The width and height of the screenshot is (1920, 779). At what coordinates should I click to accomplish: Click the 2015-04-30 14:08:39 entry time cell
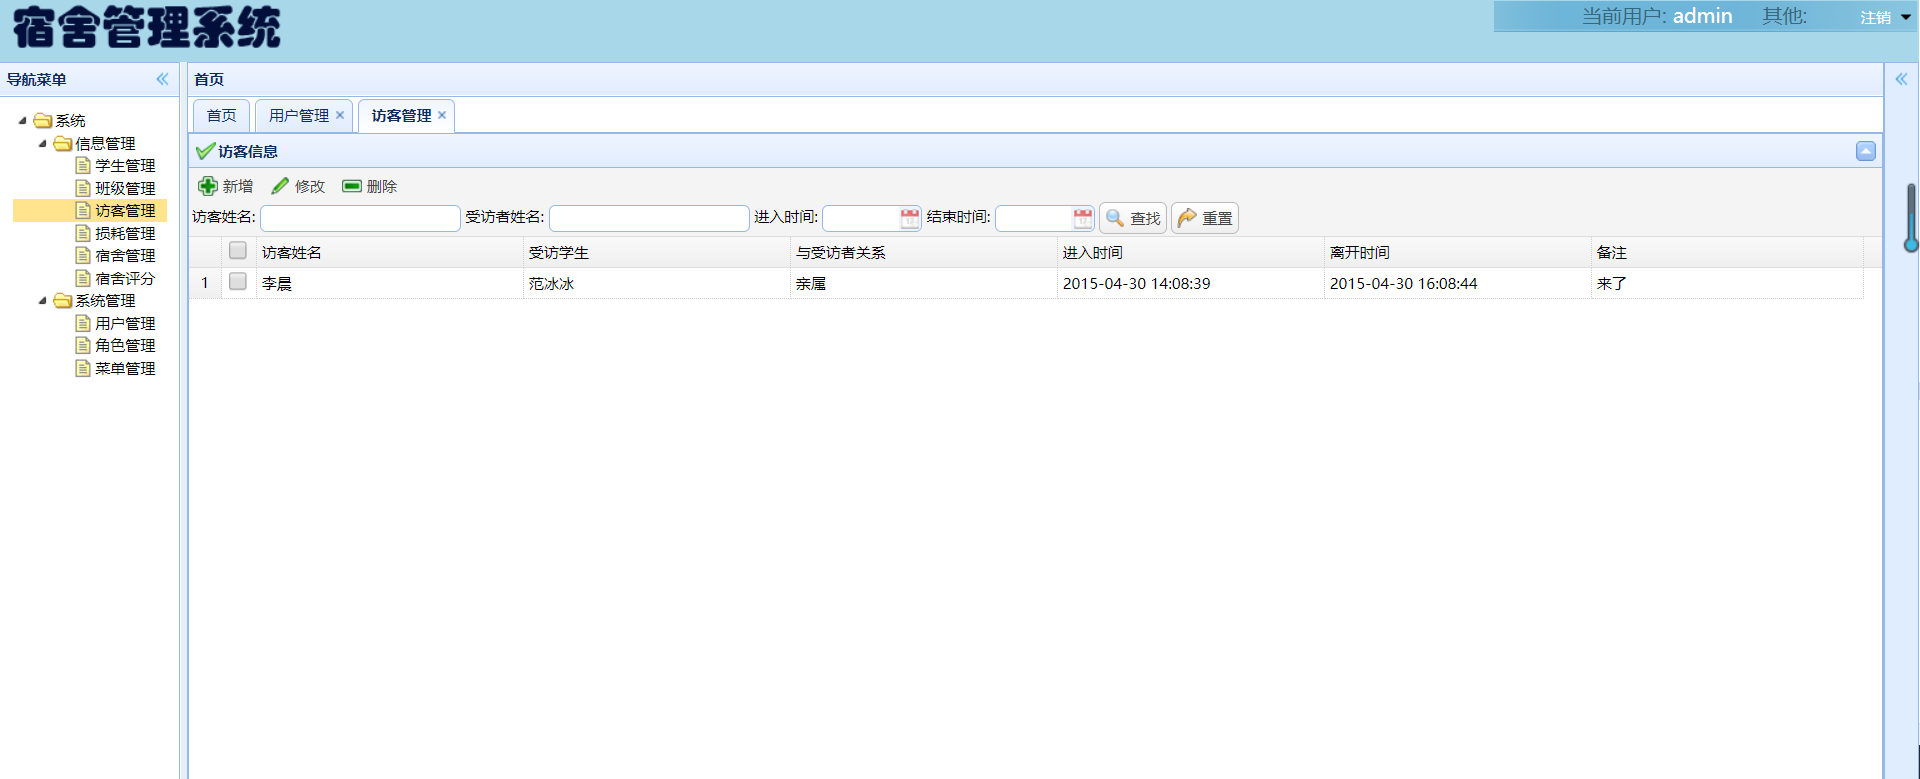[x=1190, y=283]
